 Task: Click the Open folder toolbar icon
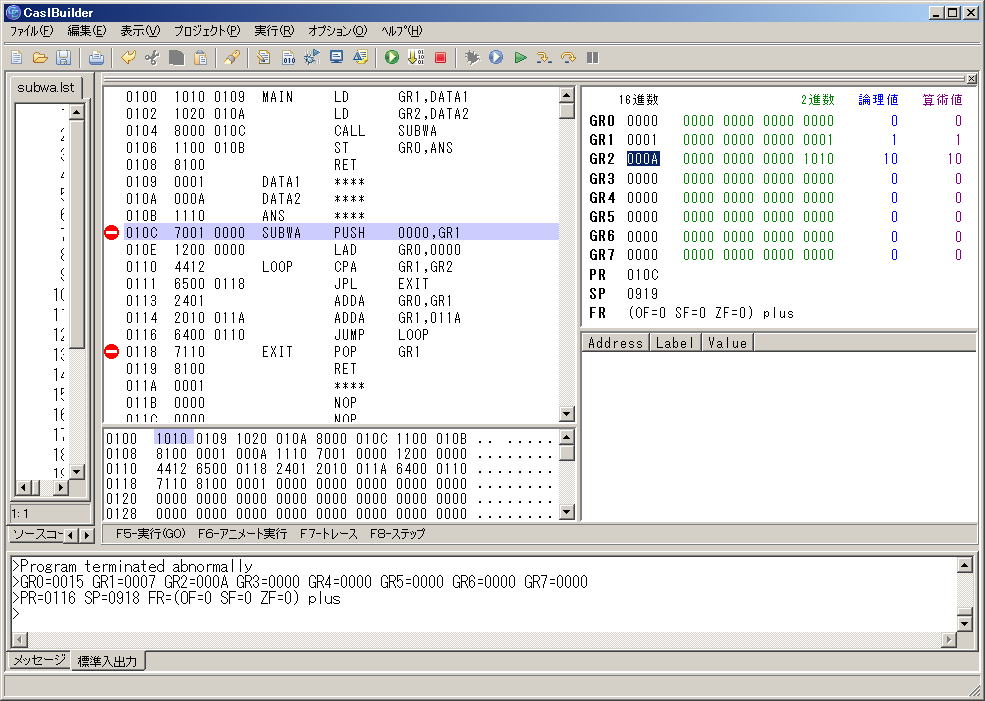point(40,58)
